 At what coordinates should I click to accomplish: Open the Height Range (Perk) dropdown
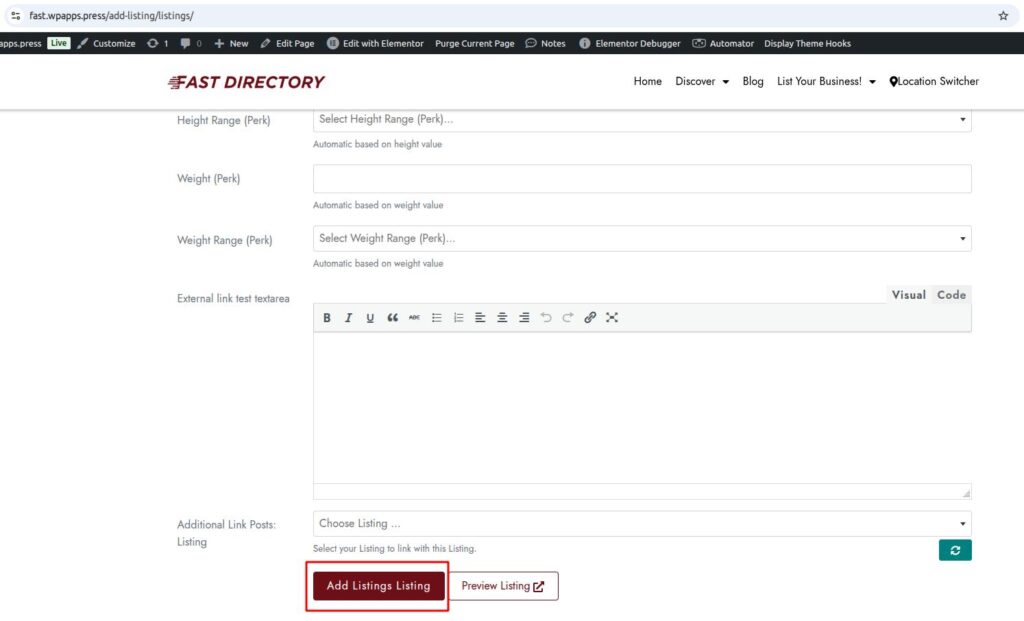click(x=641, y=119)
